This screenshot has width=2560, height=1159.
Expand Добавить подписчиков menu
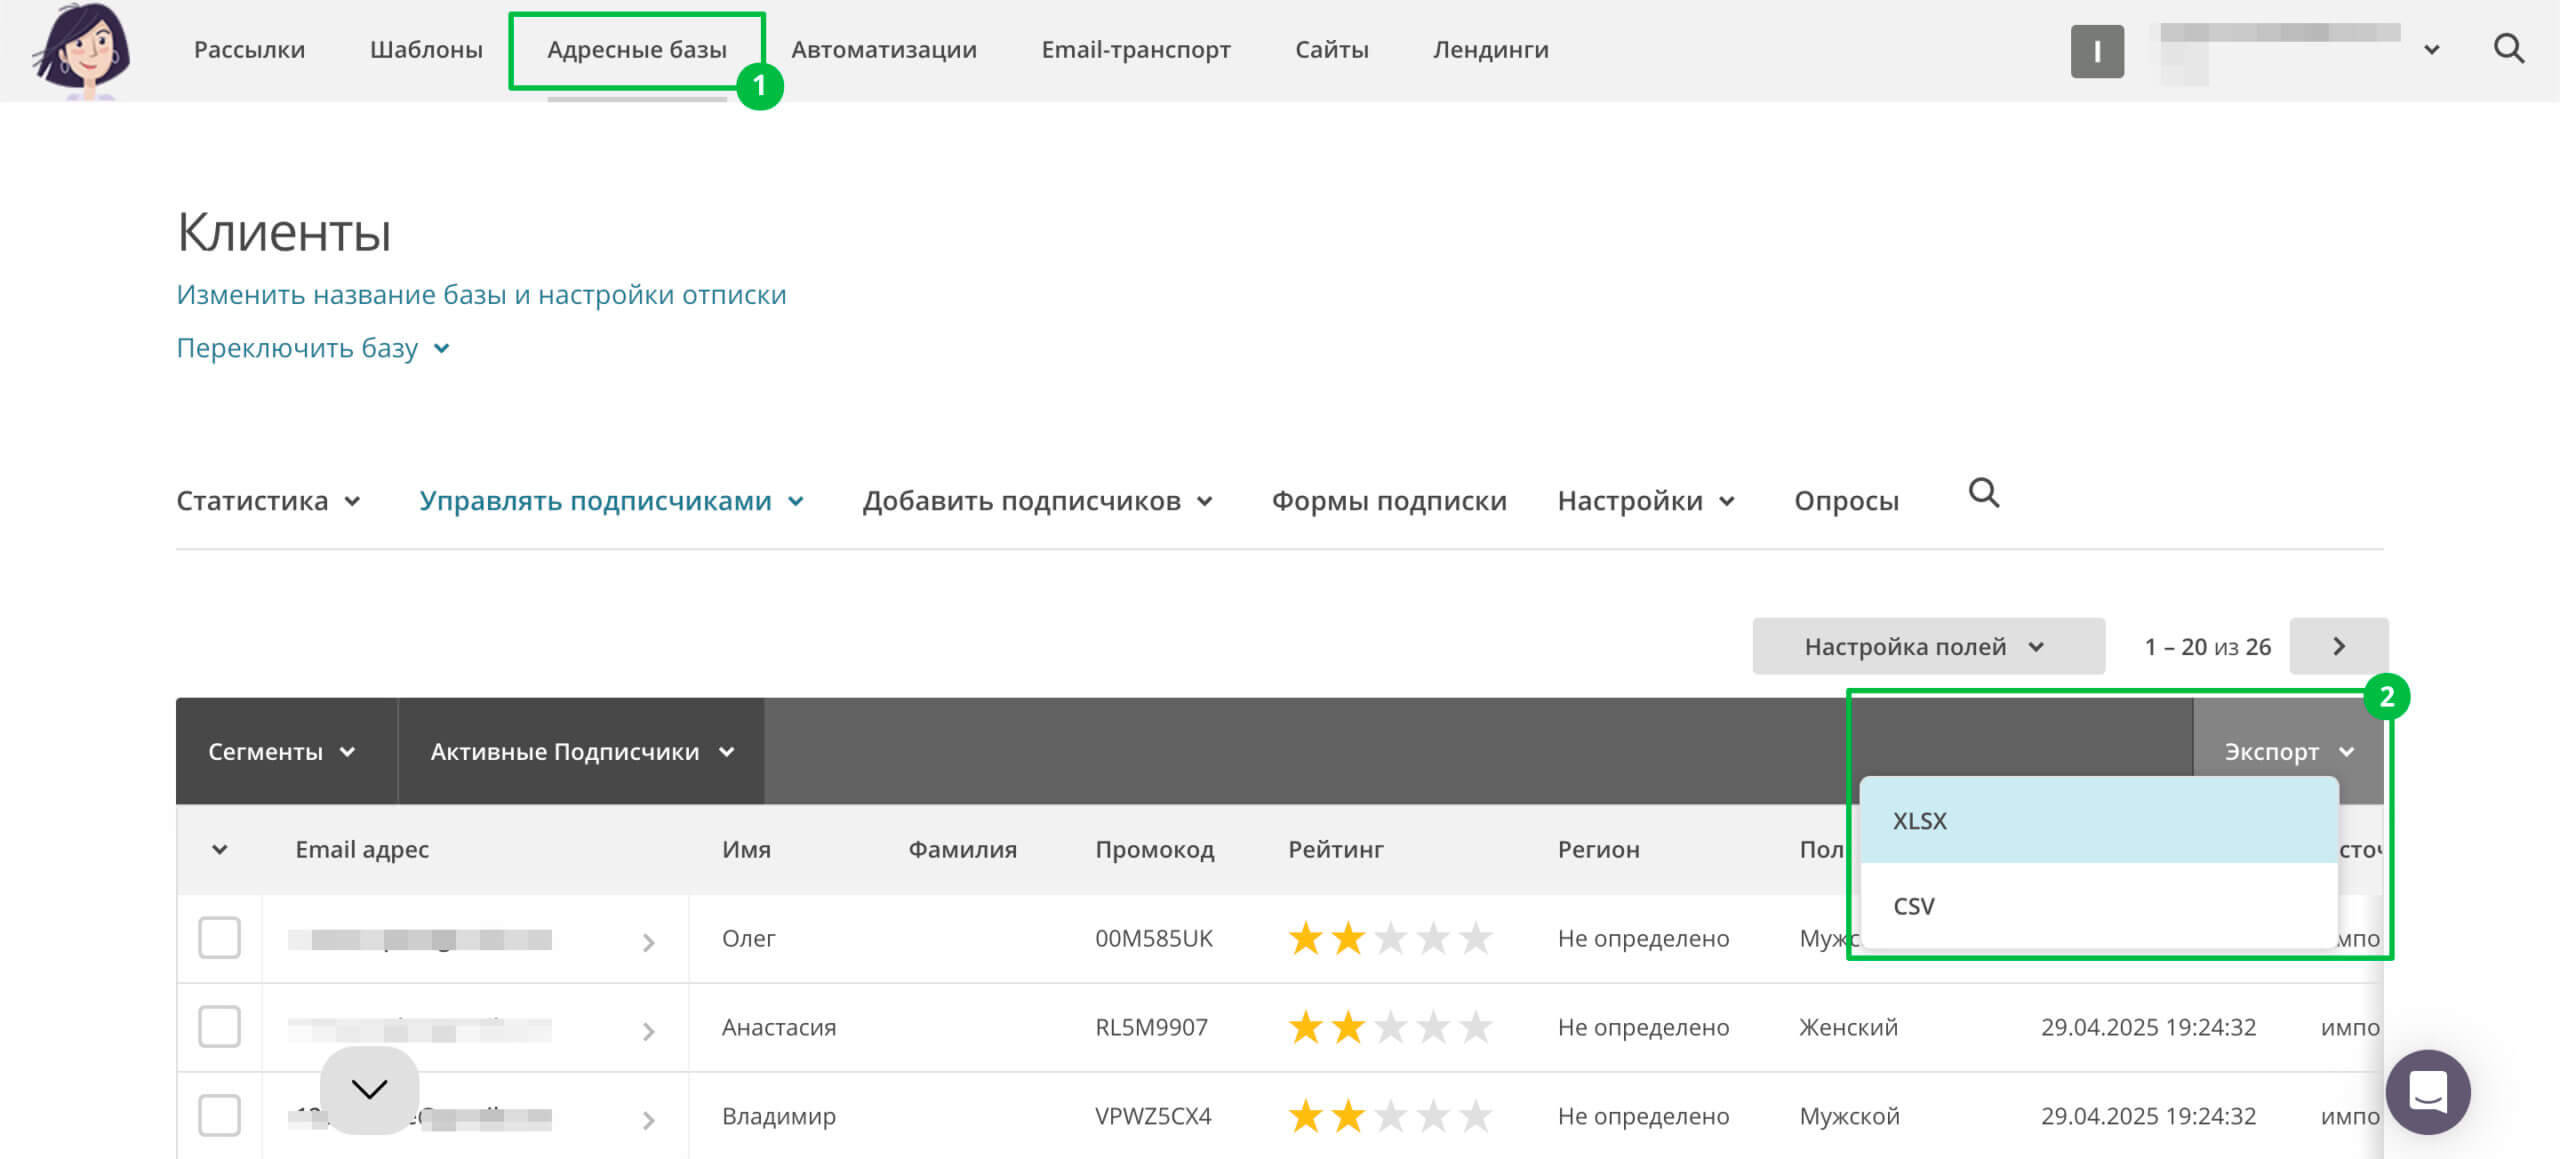point(1038,501)
